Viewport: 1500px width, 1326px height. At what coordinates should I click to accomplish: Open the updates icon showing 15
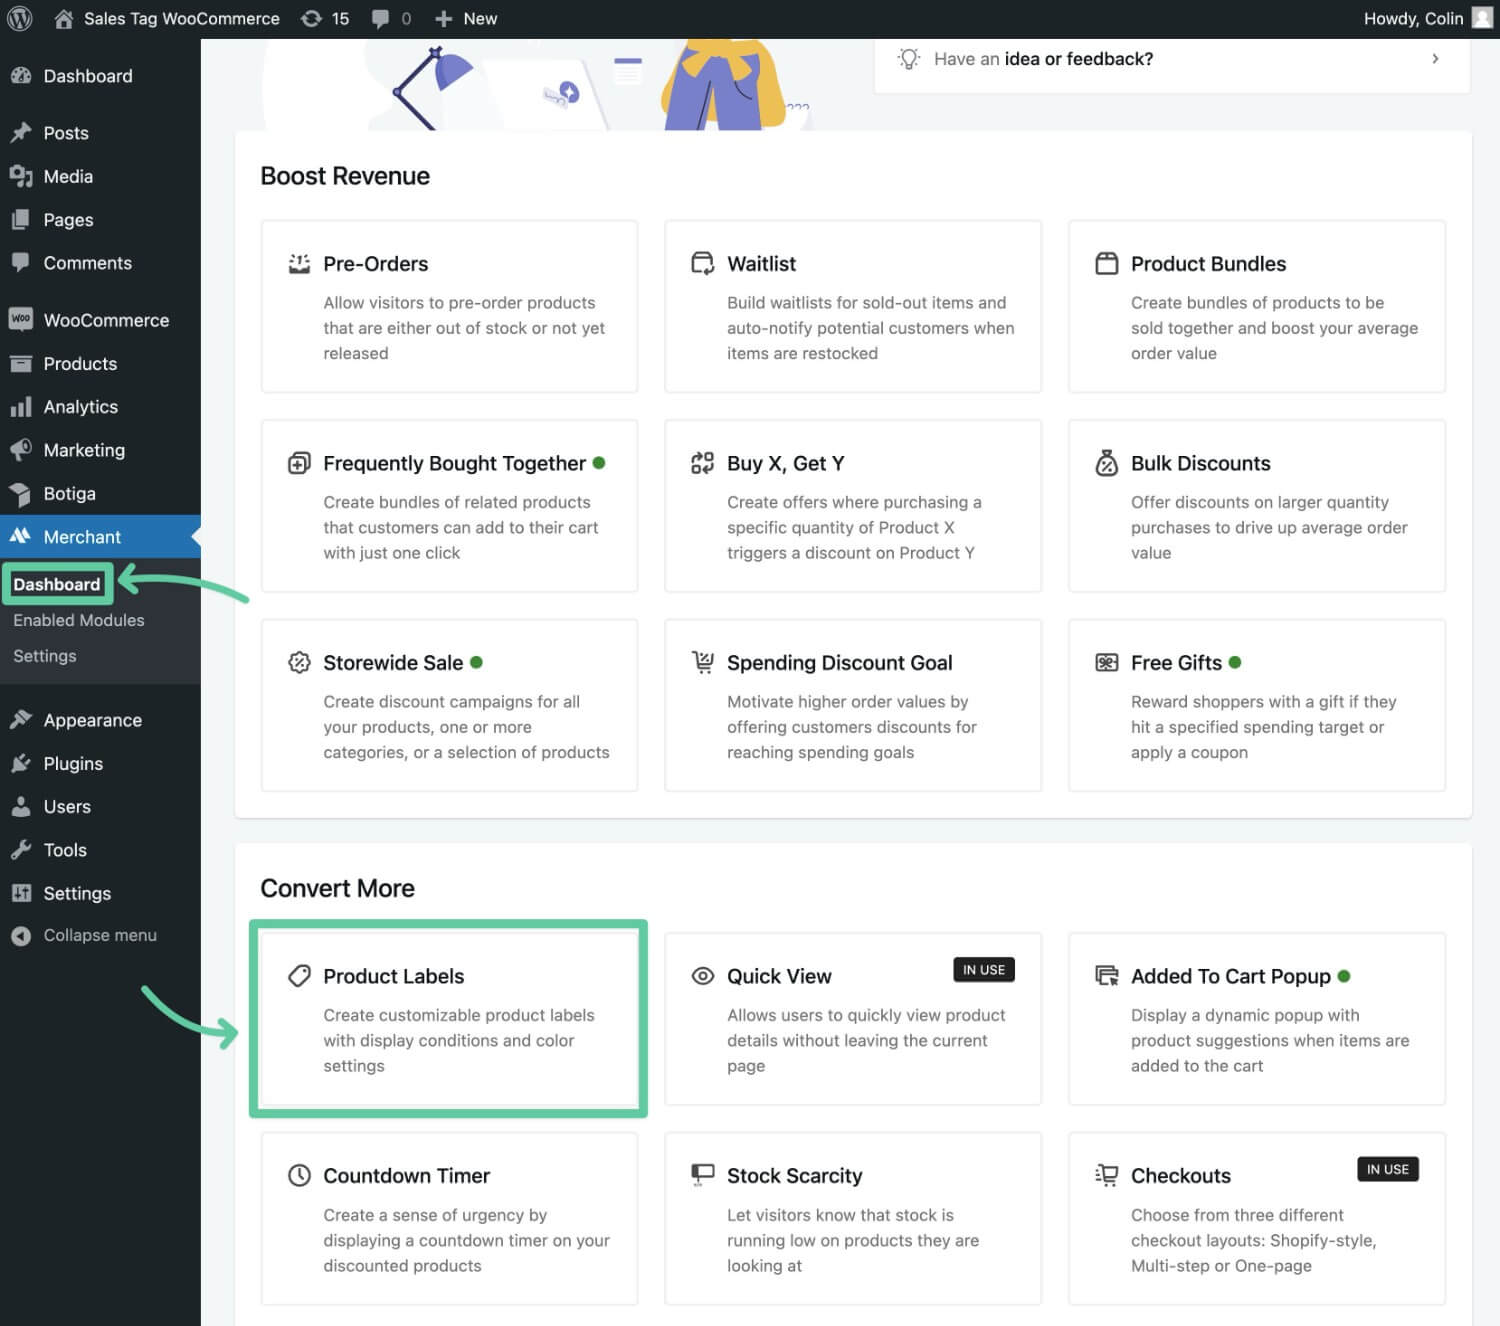click(311, 18)
